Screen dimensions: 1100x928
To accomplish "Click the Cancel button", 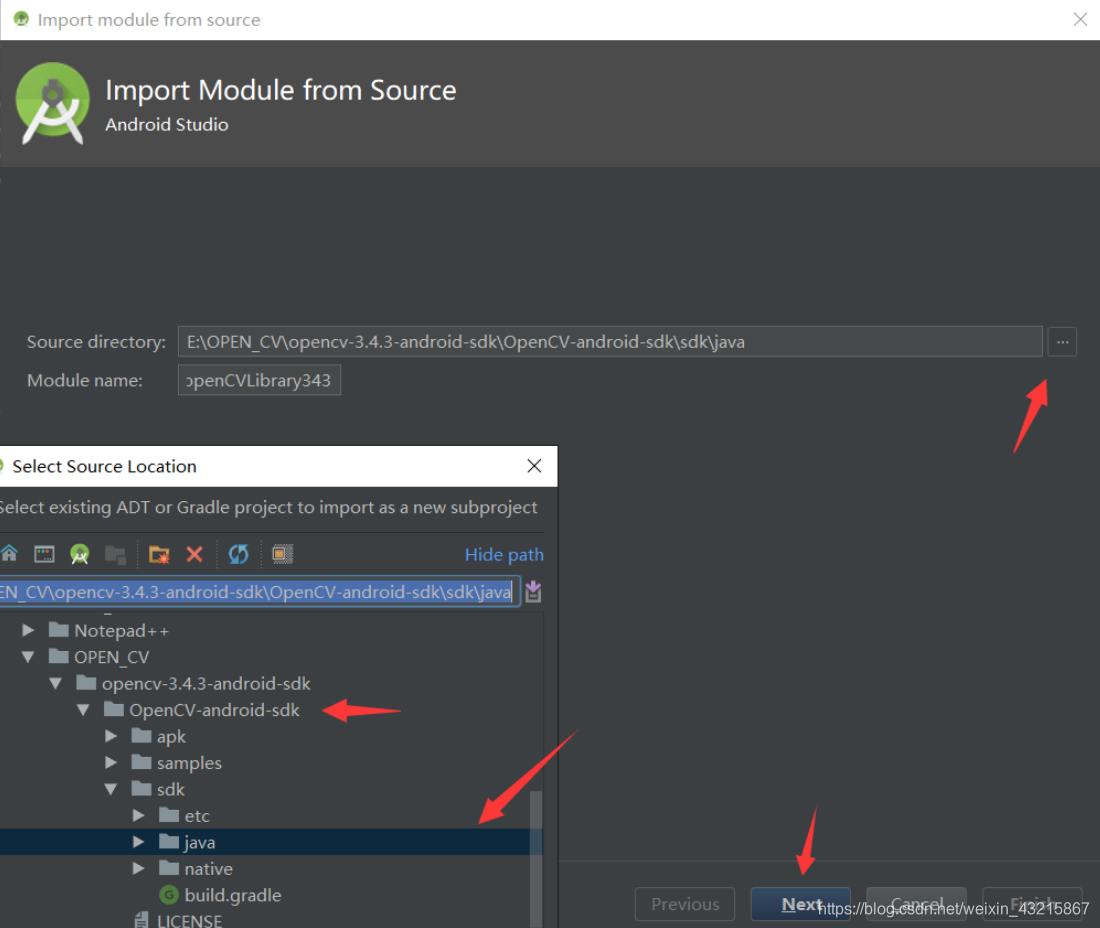I will (x=916, y=904).
